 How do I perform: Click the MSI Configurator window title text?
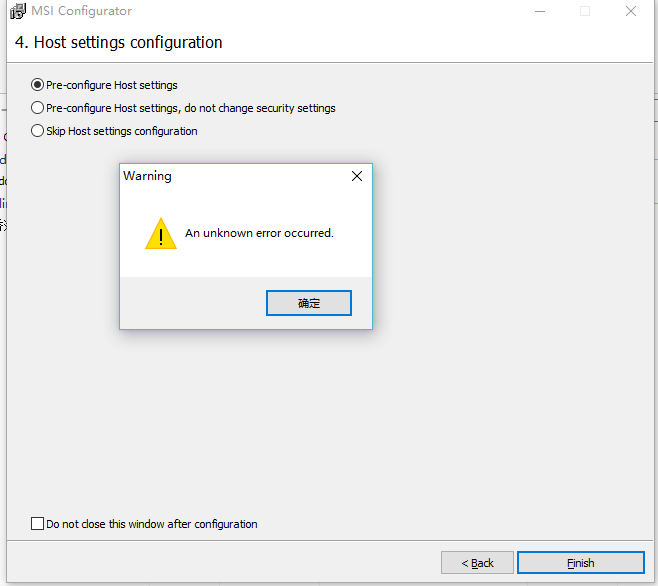(x=81, y=11)
